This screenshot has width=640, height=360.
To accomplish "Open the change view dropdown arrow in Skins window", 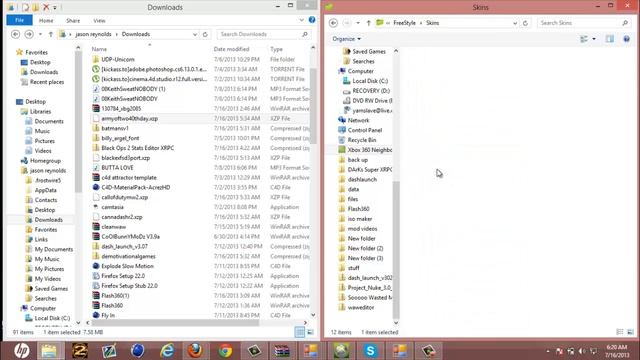I will click(594, 39).
